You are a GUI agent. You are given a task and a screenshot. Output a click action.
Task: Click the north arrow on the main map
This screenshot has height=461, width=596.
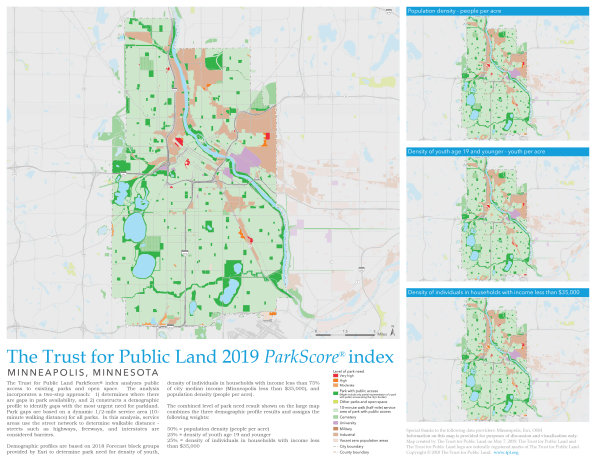[393, 331]
